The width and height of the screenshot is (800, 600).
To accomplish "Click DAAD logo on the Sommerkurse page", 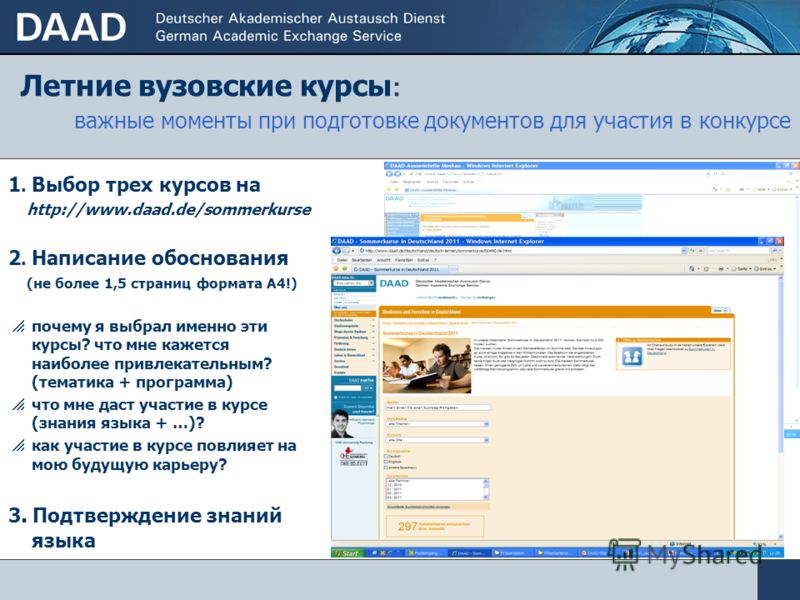I will pyautogui.click(x=394, y=284).
